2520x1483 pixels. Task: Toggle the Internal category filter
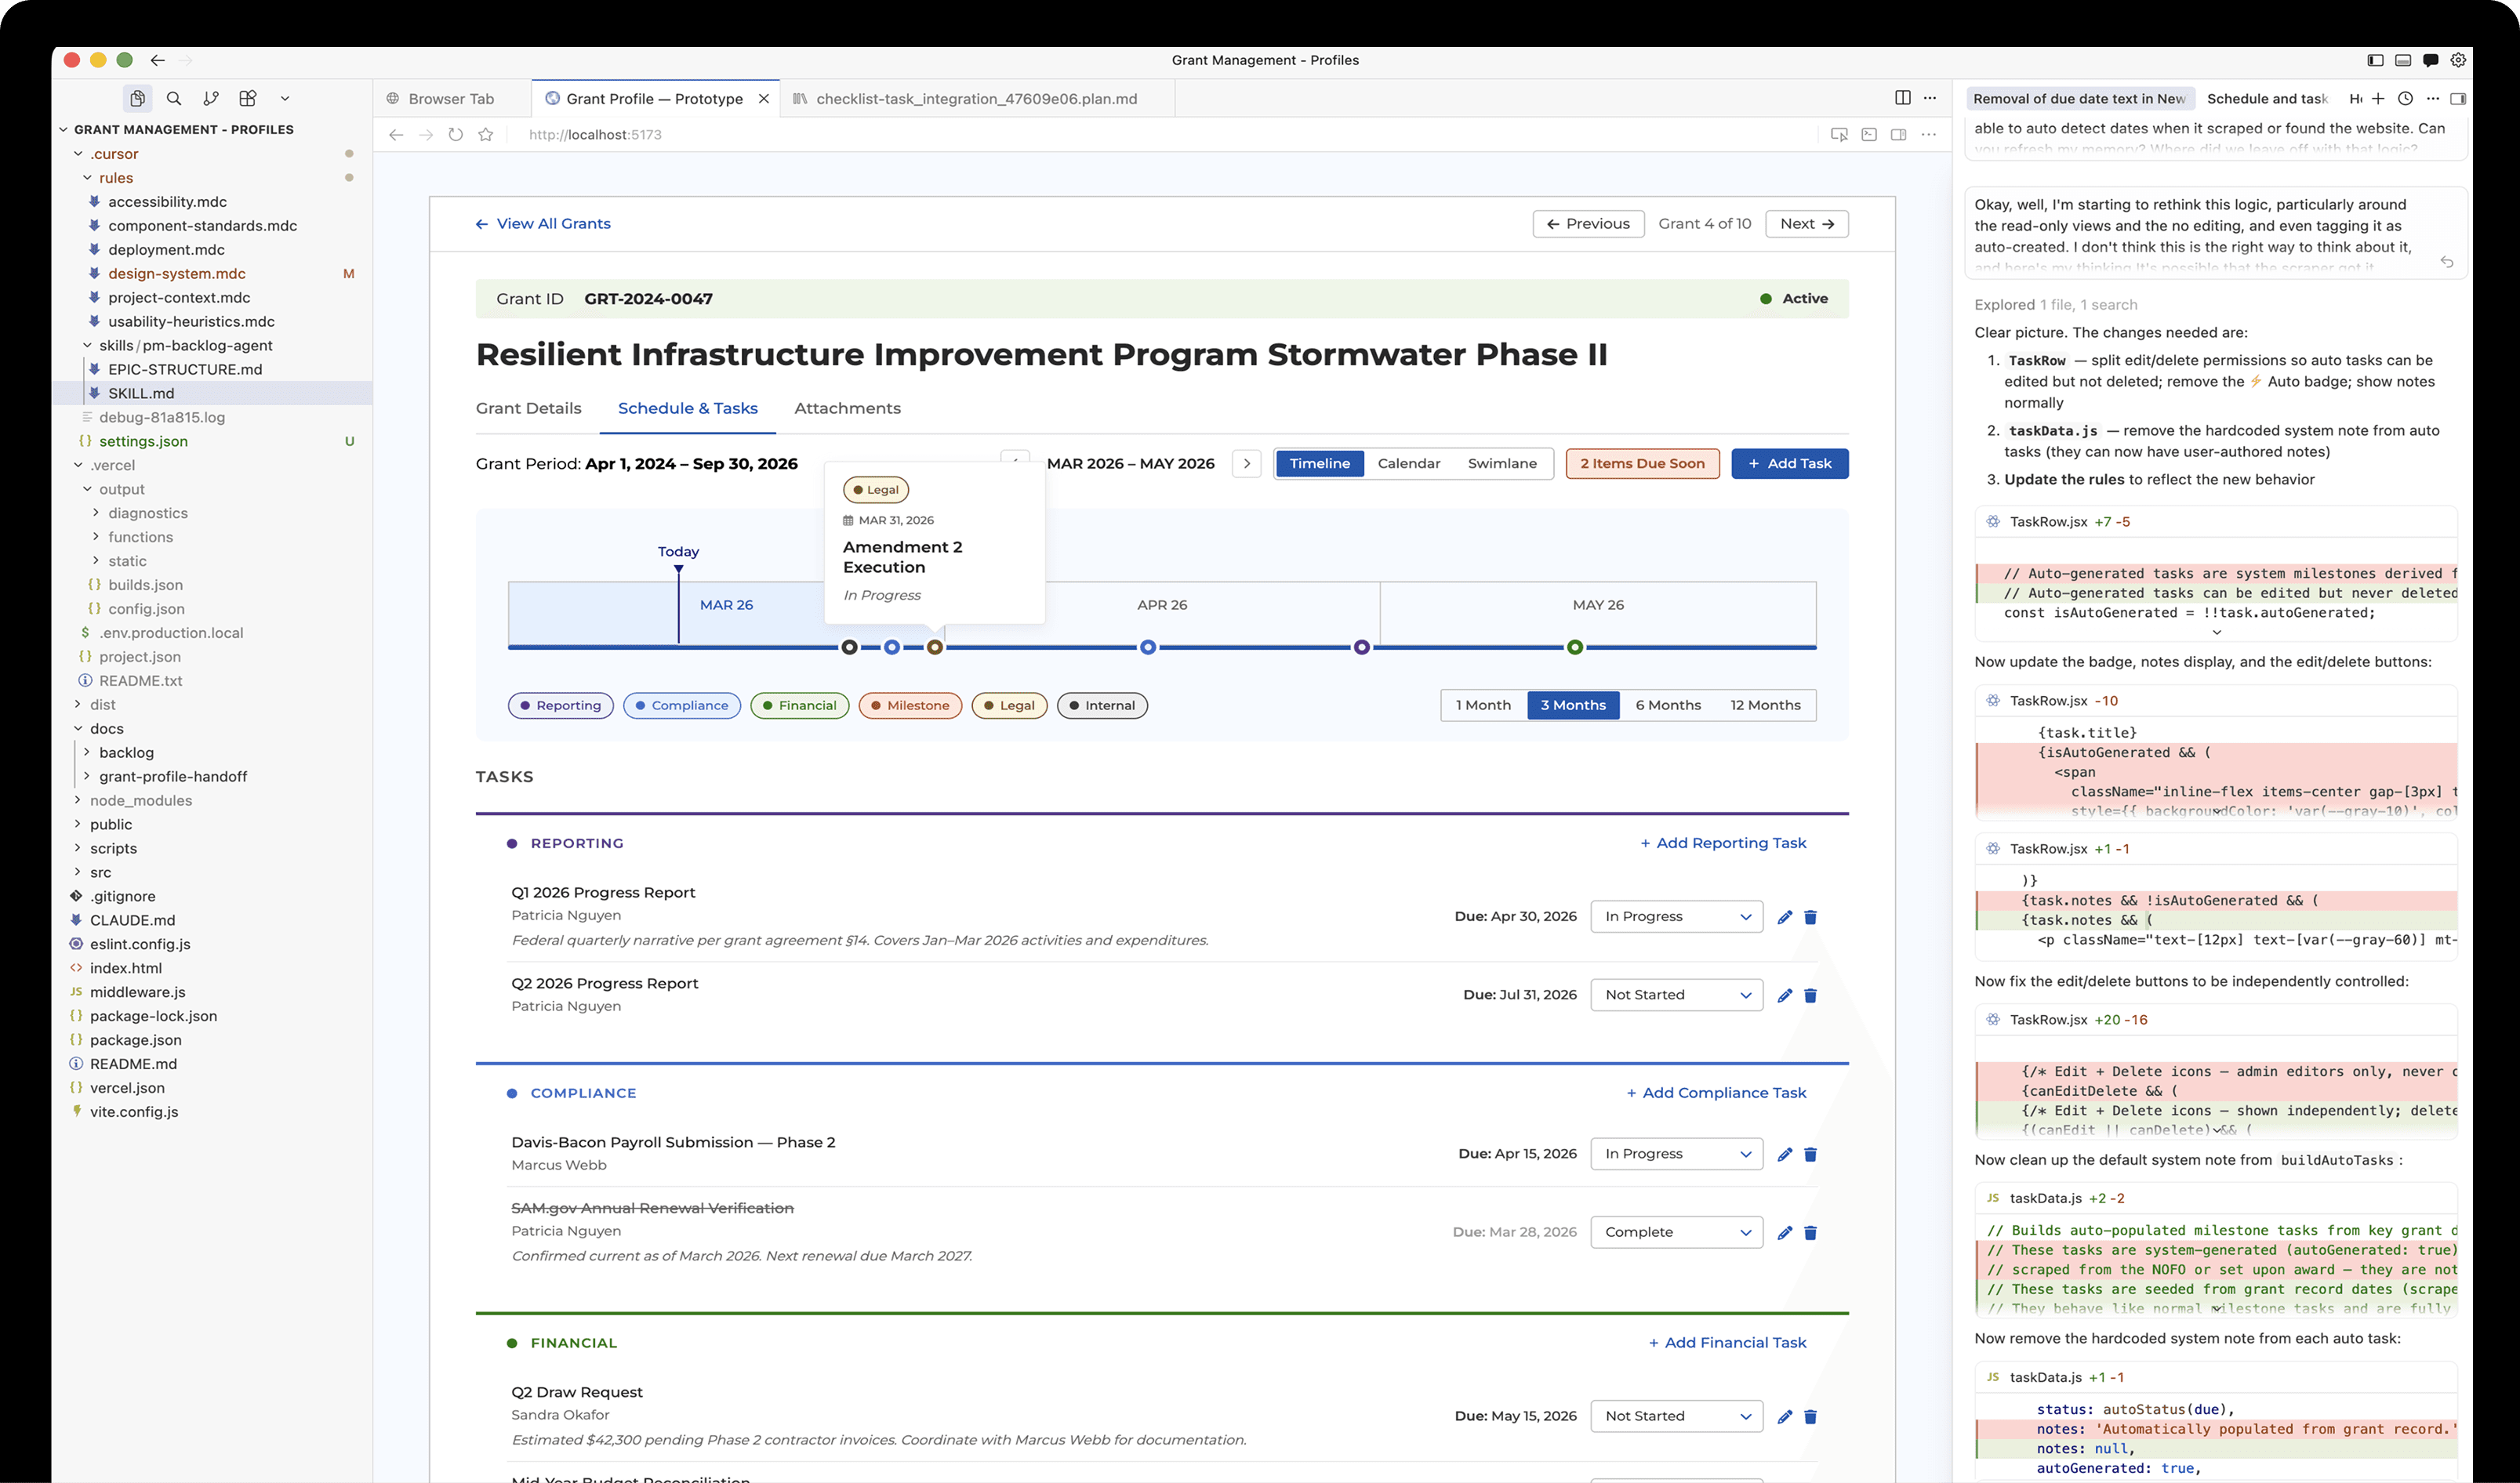[x=1101, y=705]
